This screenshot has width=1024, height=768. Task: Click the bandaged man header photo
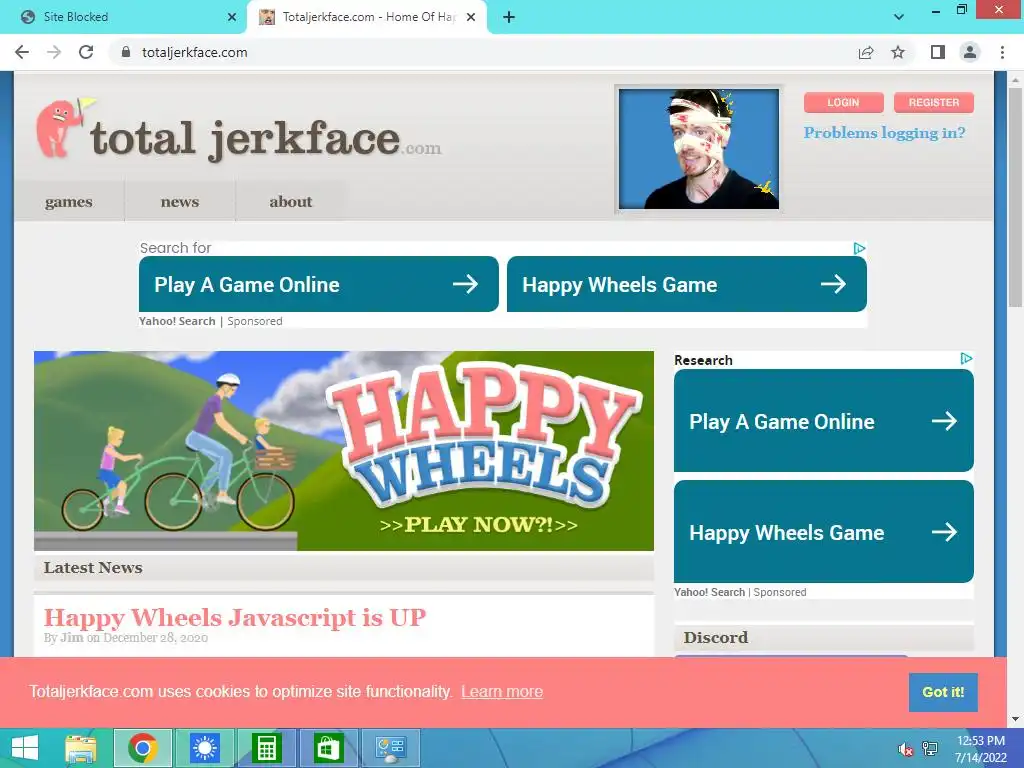coord(699,149)
